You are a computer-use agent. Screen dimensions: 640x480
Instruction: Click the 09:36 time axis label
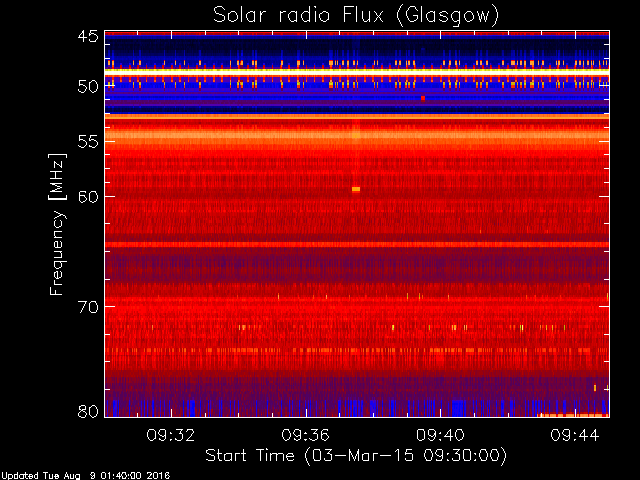tap(305, 435)
